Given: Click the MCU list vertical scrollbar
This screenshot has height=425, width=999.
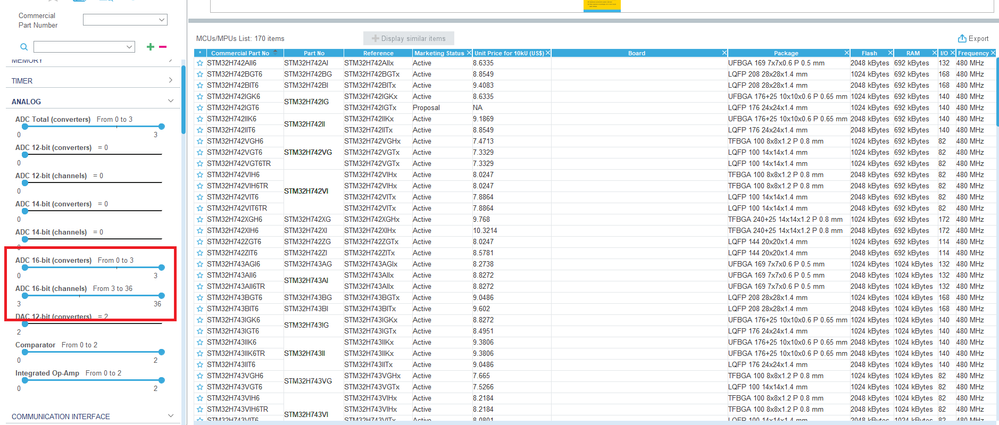Looking at the screenshot, I should 996,92.
